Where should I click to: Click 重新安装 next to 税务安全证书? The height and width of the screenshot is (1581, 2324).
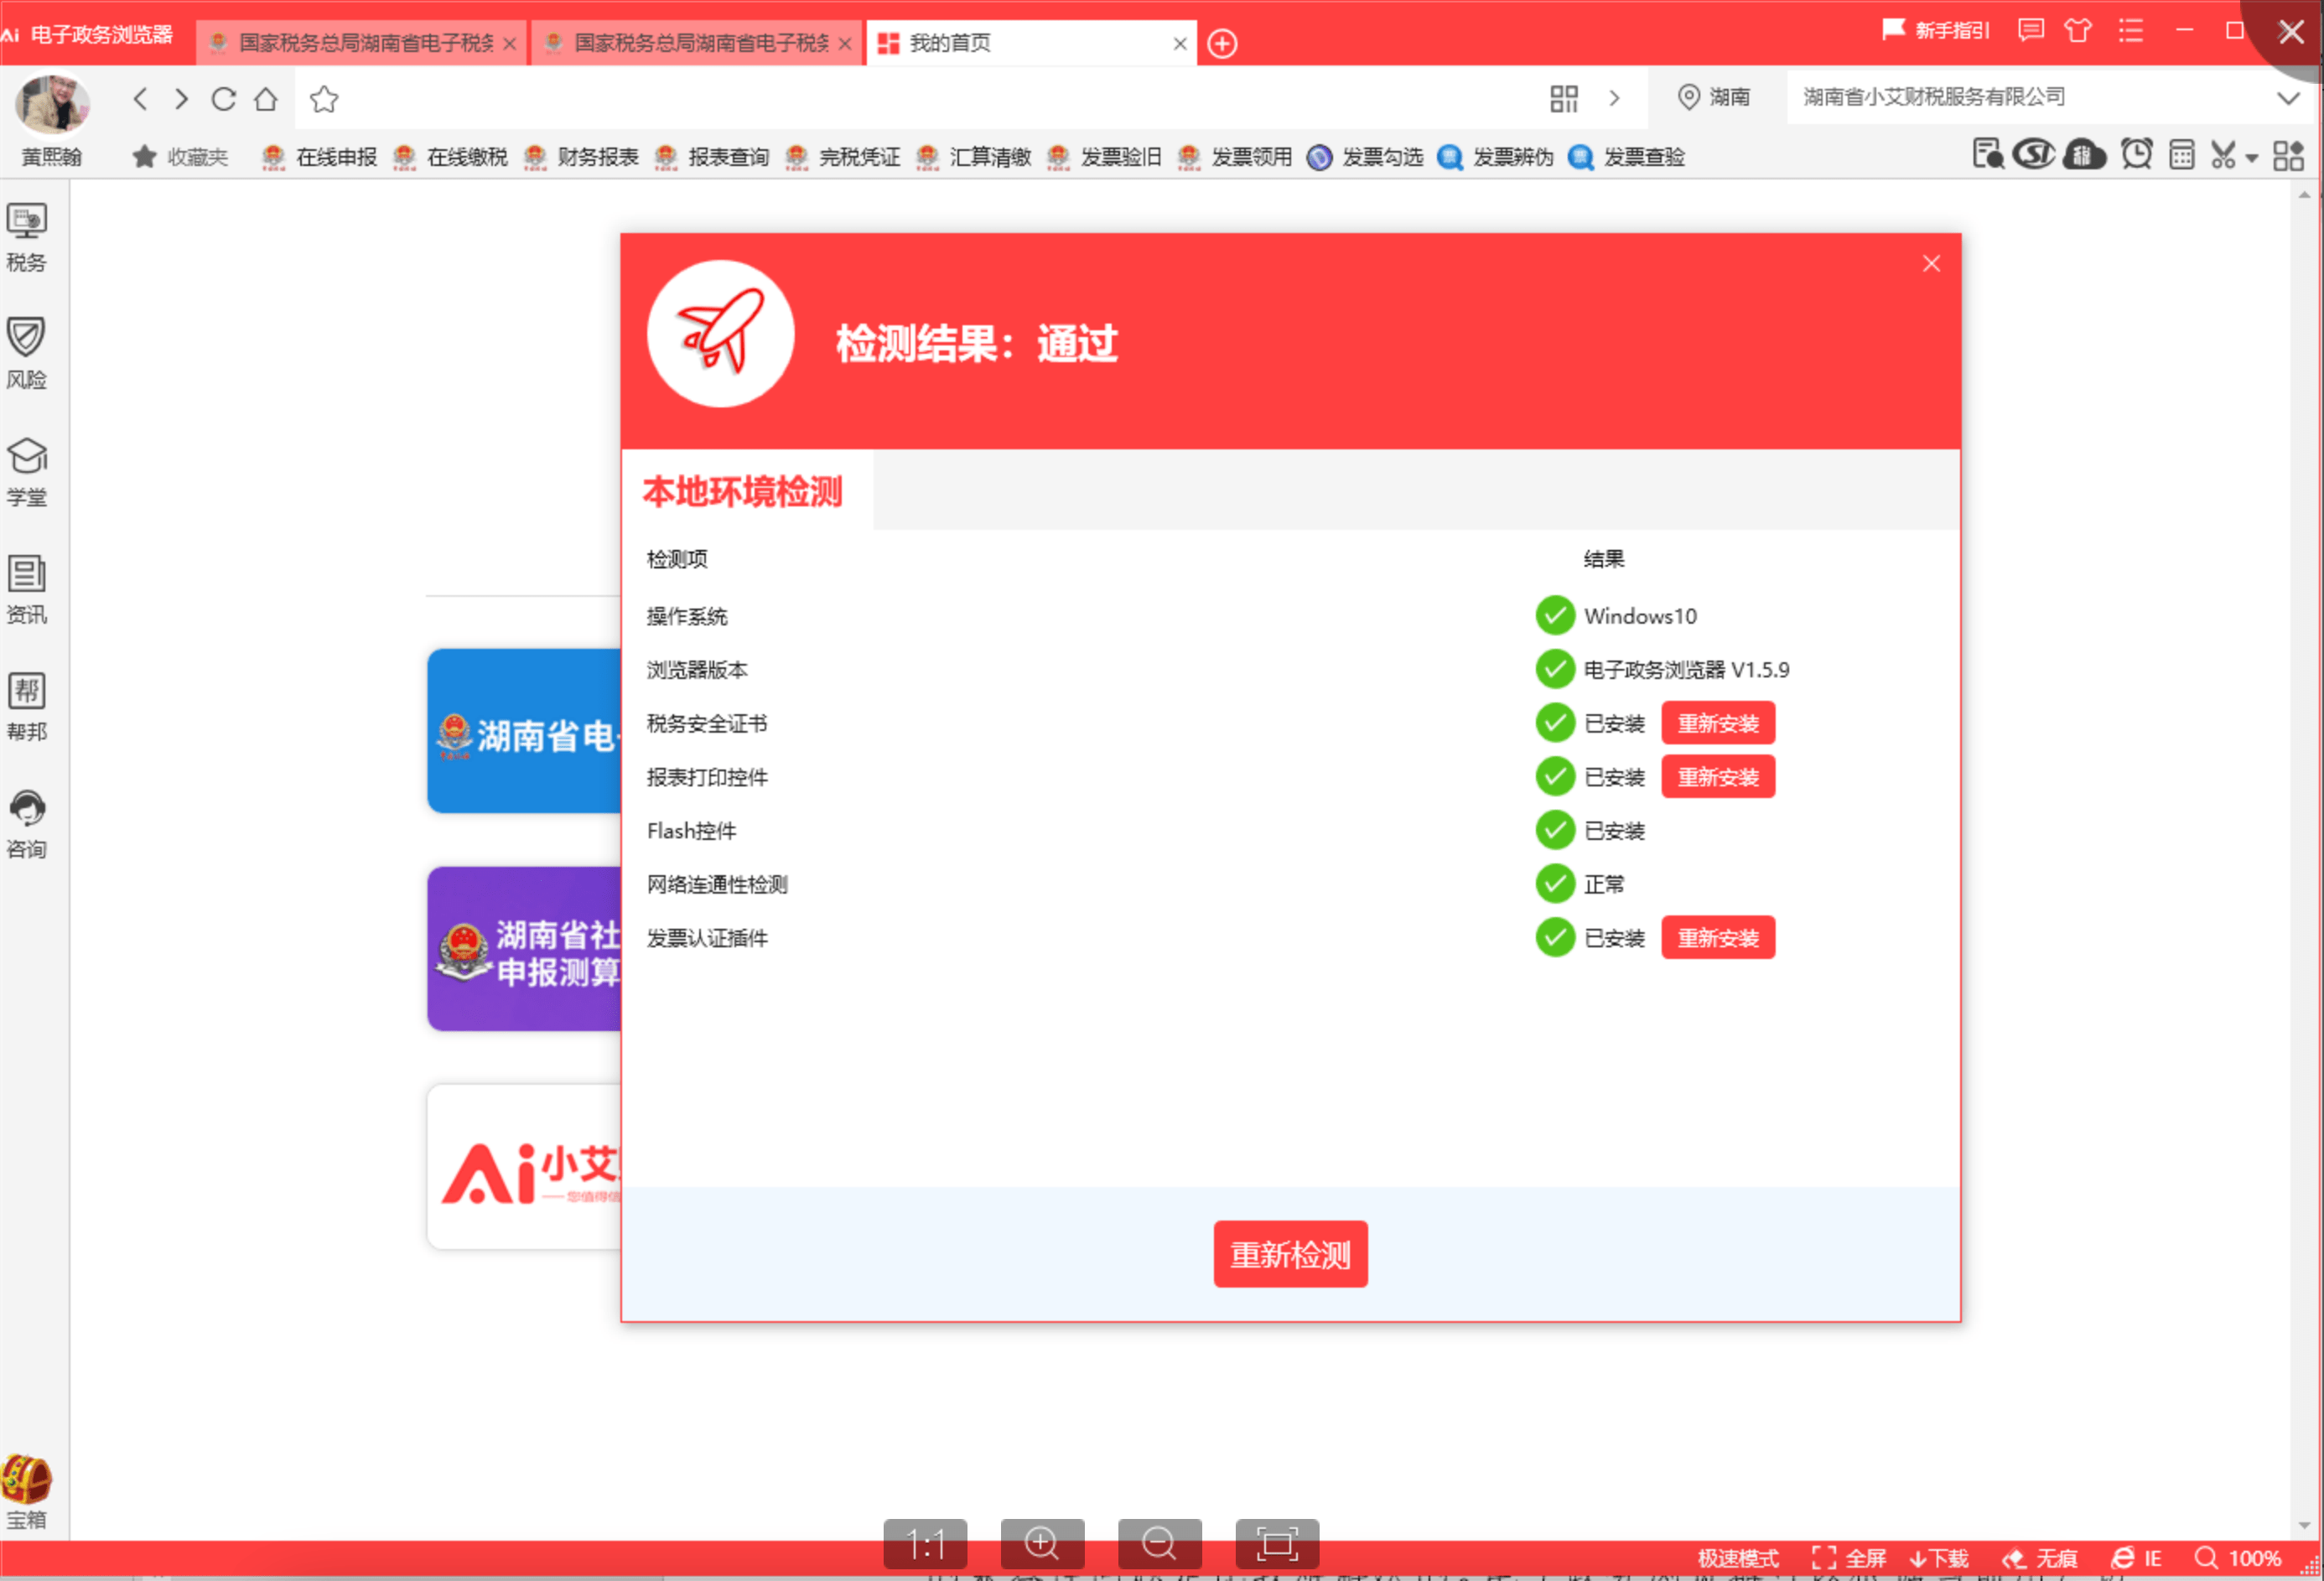[x=1717, y=723]
